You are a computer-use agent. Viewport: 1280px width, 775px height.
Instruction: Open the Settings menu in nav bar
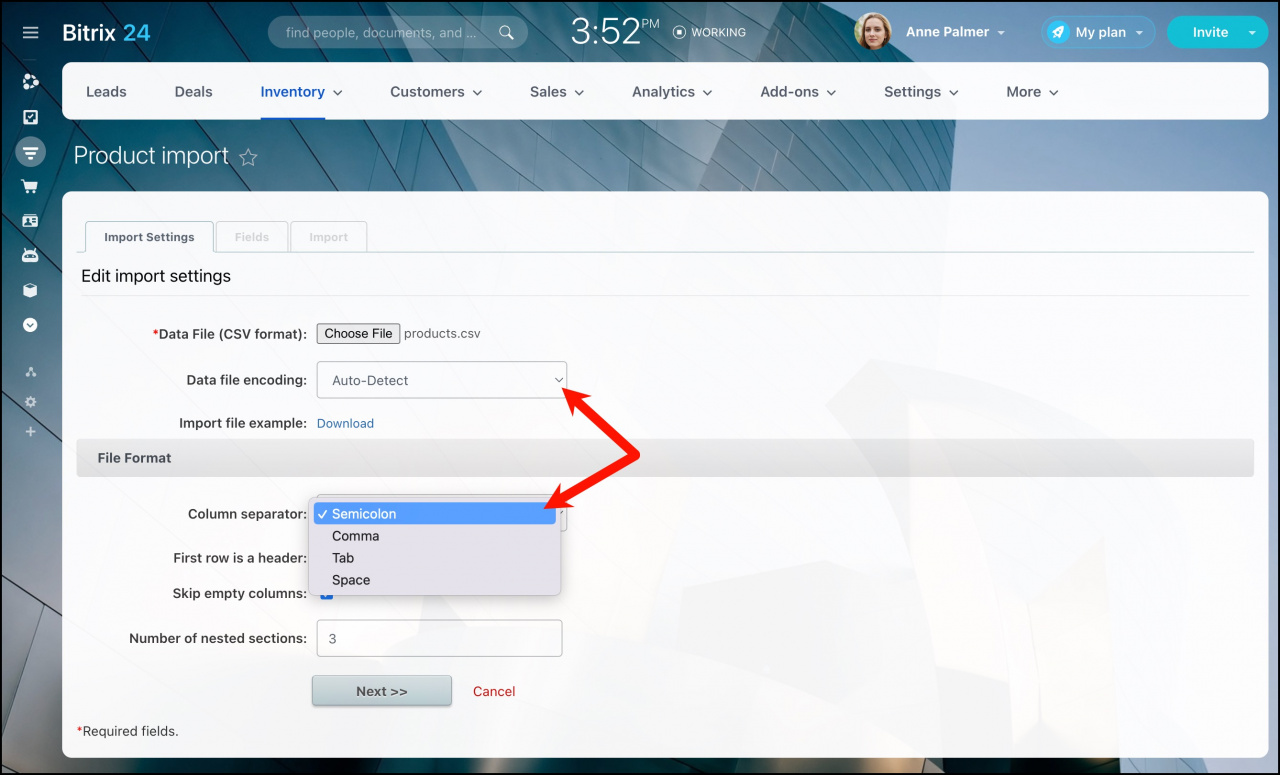coord(921,91)
